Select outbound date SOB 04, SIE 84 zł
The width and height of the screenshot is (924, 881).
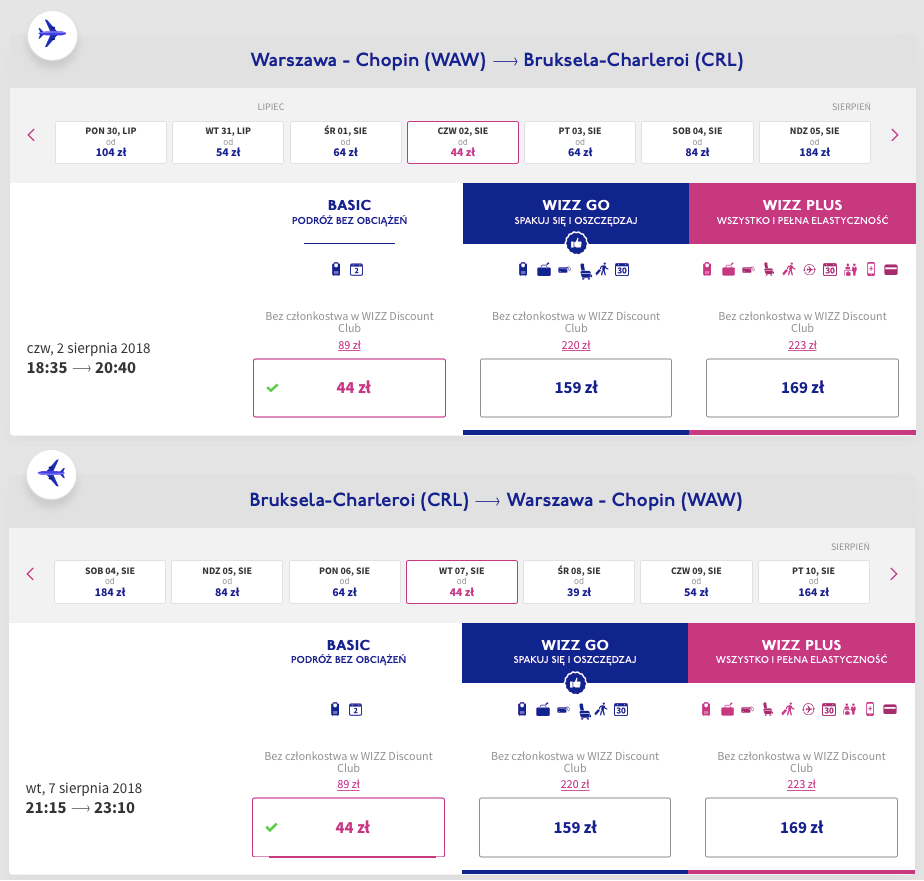click(x=697, y=142)
